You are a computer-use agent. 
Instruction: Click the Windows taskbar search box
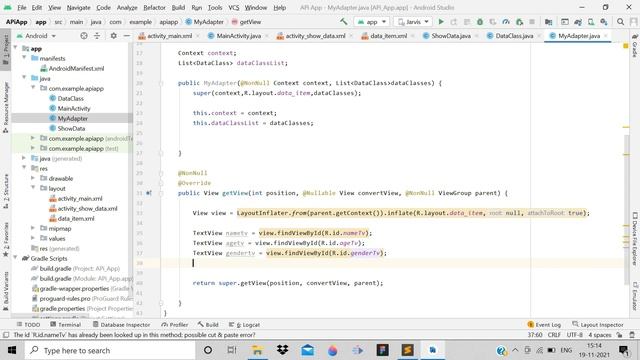tap(111, 350)
